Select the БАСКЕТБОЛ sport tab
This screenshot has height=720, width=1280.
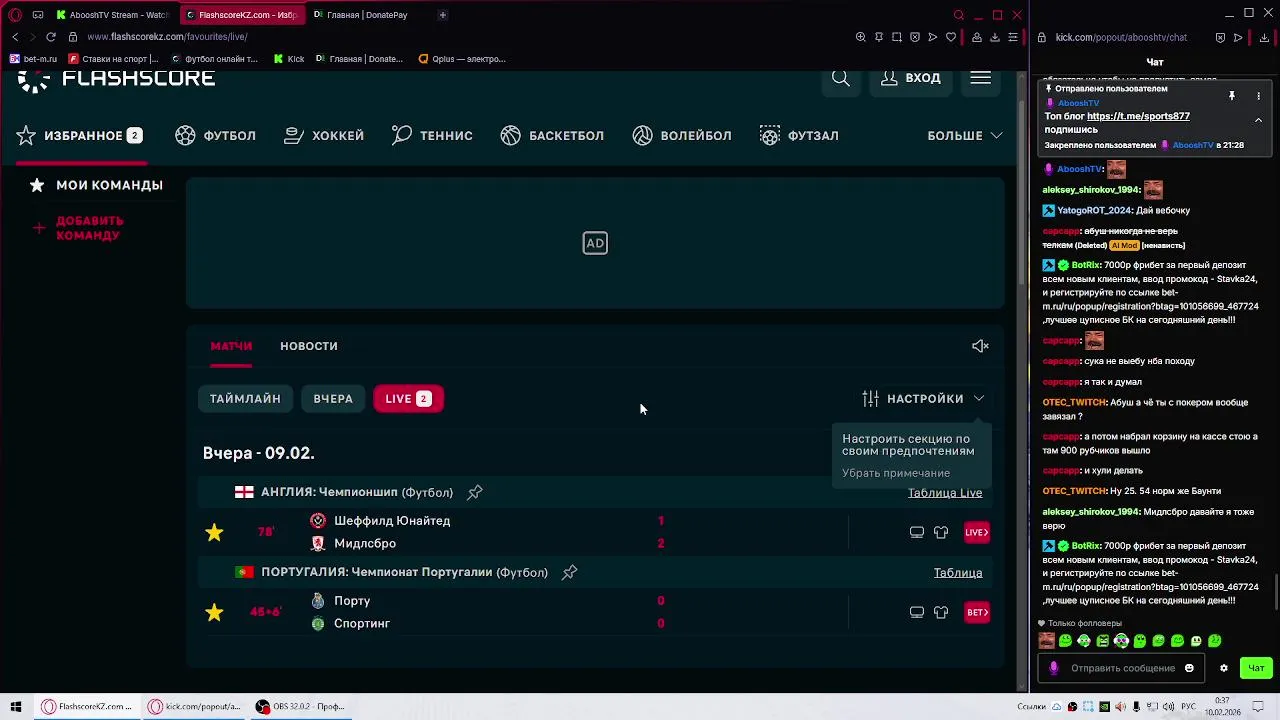552,135
